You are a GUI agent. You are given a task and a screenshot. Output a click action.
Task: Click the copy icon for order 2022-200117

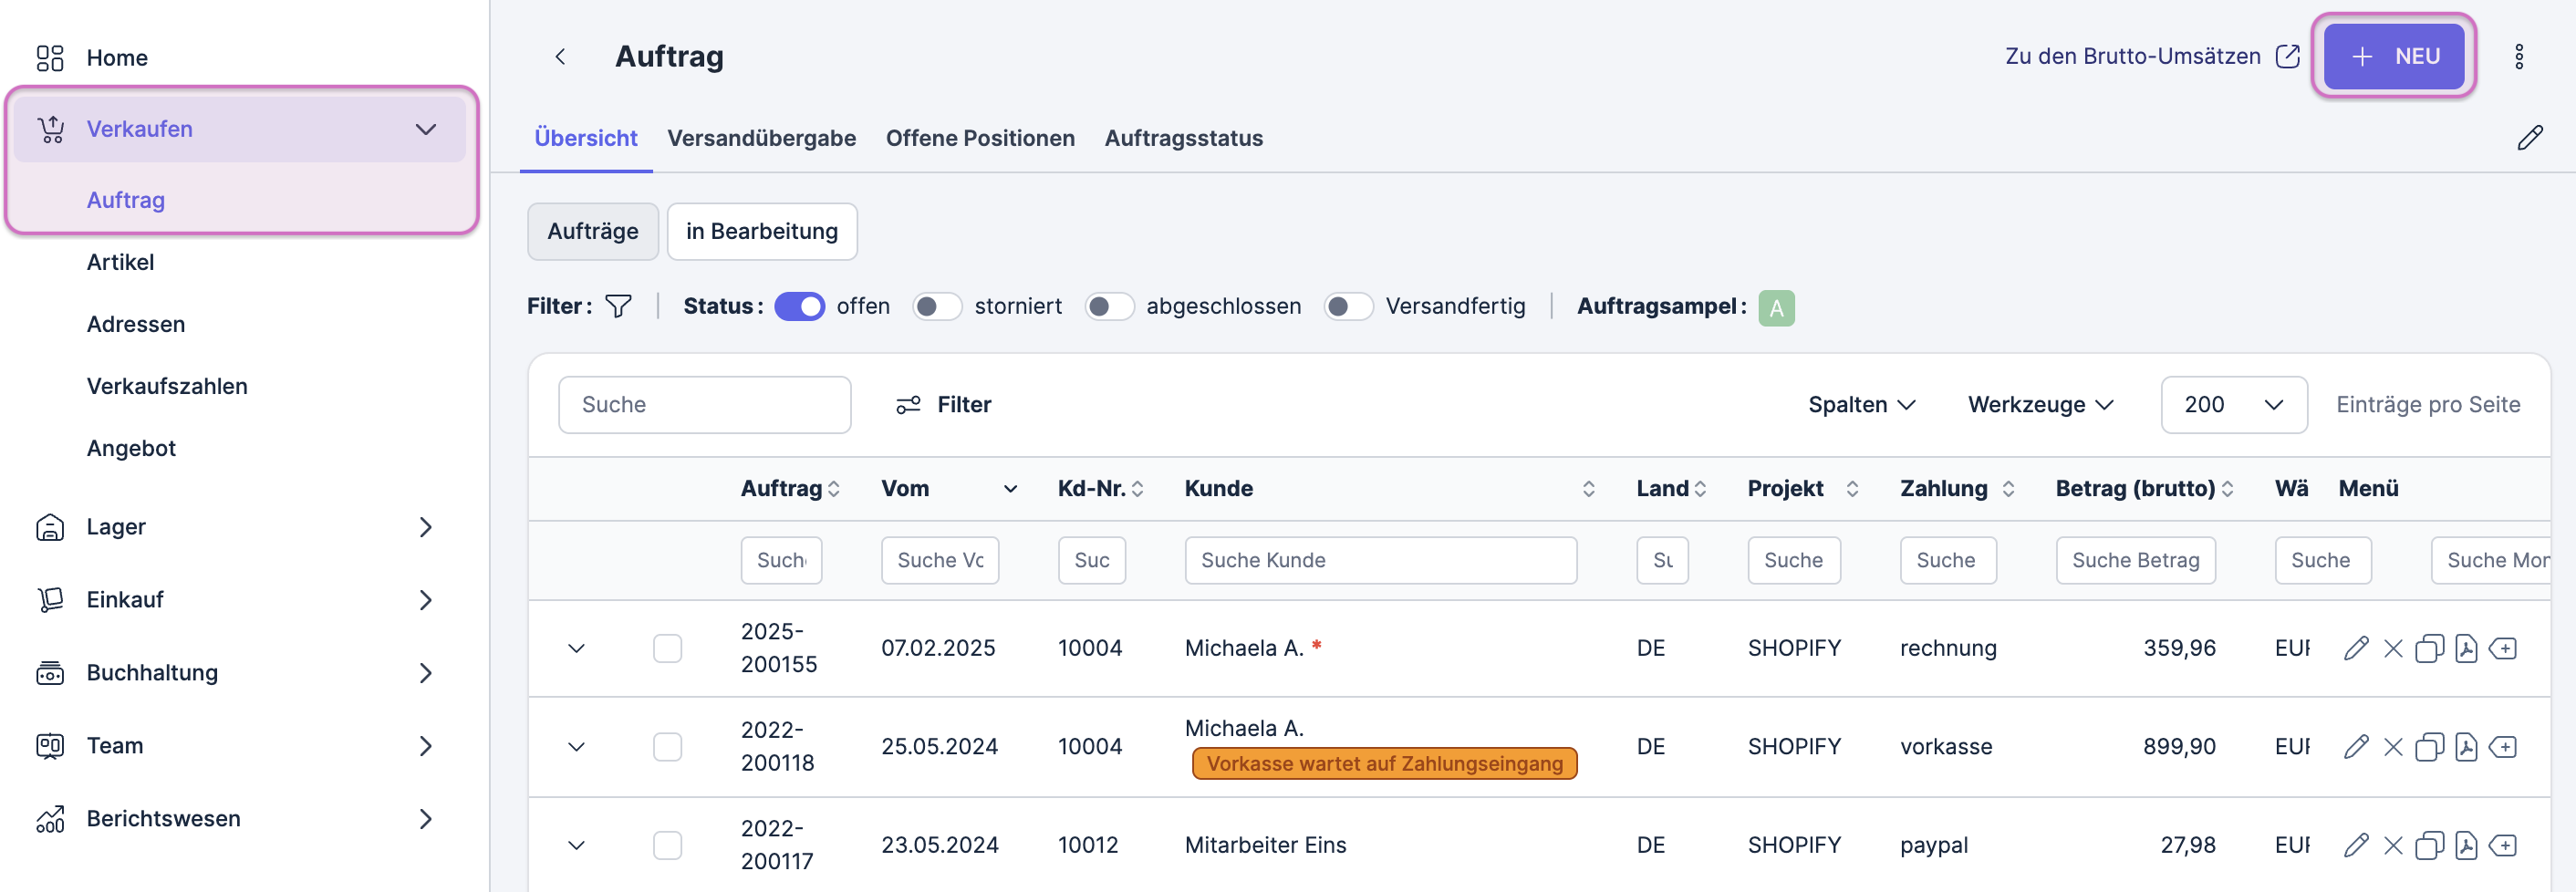coord(2428,845)
